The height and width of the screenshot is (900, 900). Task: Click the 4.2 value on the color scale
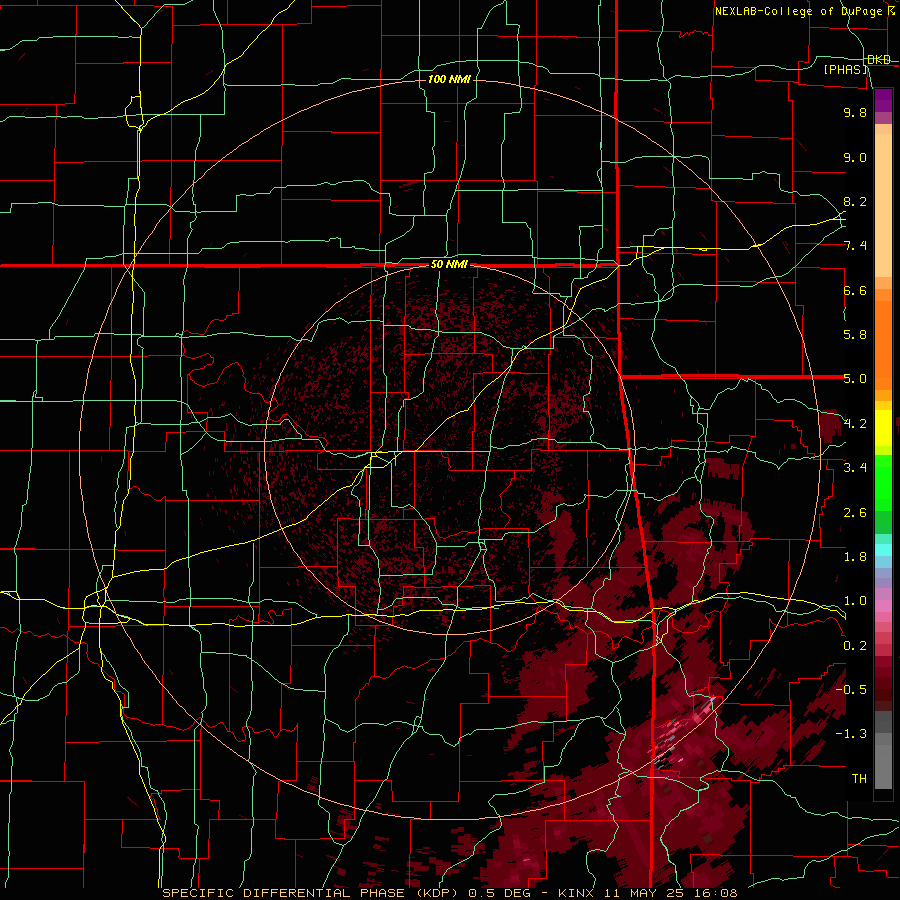(x=855, y=424)
